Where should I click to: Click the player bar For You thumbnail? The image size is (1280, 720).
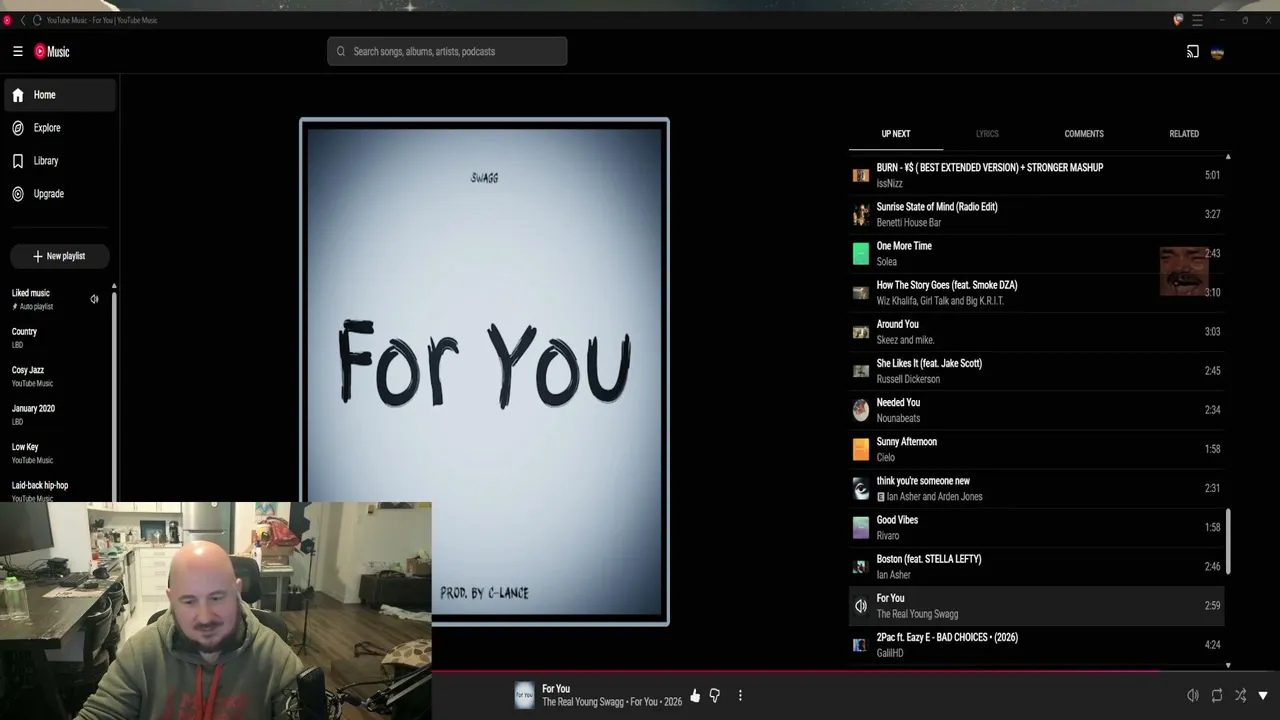coord(524,695)
